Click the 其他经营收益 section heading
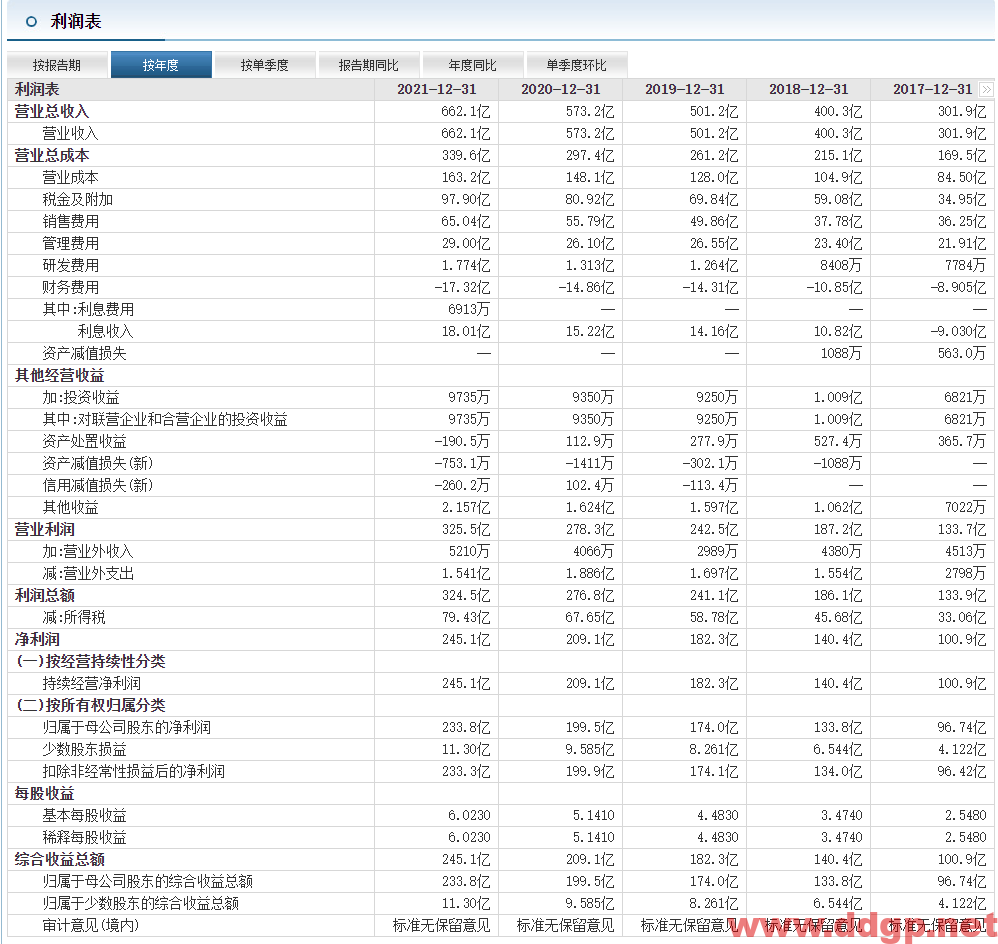998x944 pixels. [59, 376]
